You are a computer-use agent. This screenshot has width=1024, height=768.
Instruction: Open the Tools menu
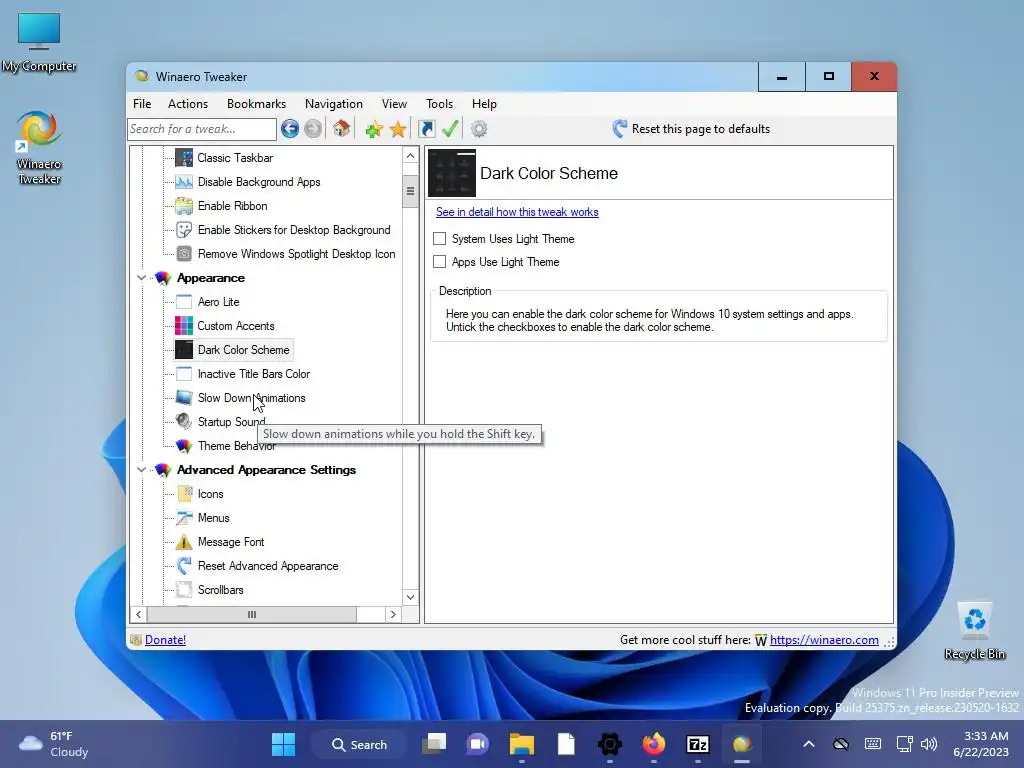pyautogui.click(x=439, y=103)
